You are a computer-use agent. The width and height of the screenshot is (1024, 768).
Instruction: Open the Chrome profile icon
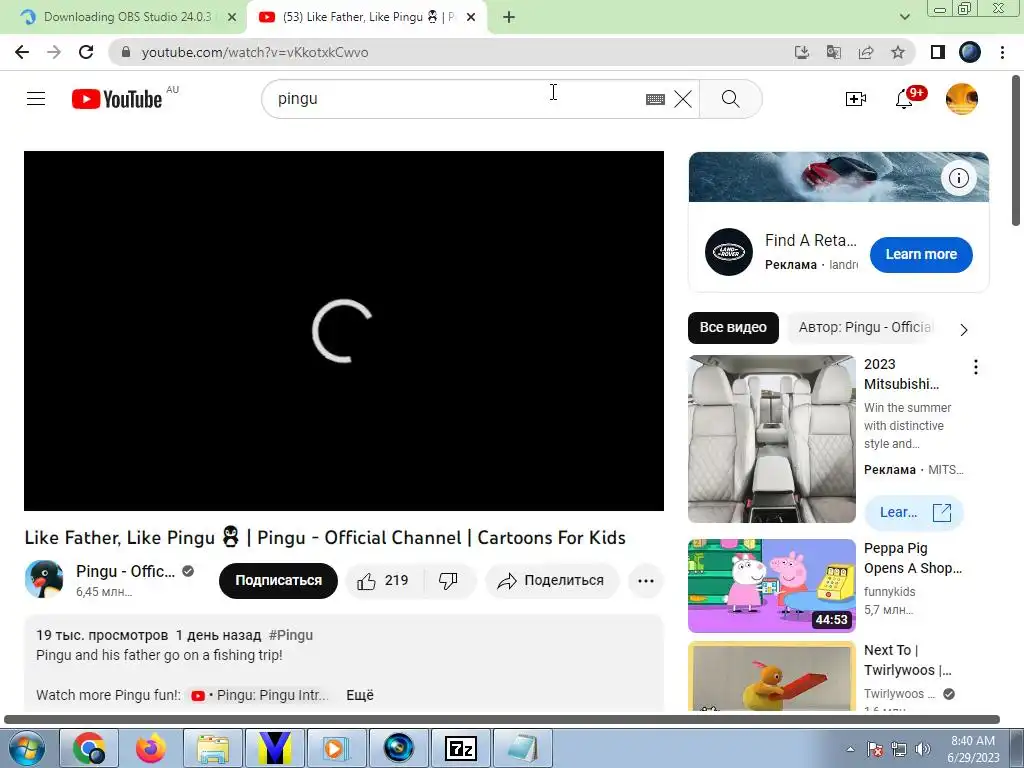(x=970, y=52)
